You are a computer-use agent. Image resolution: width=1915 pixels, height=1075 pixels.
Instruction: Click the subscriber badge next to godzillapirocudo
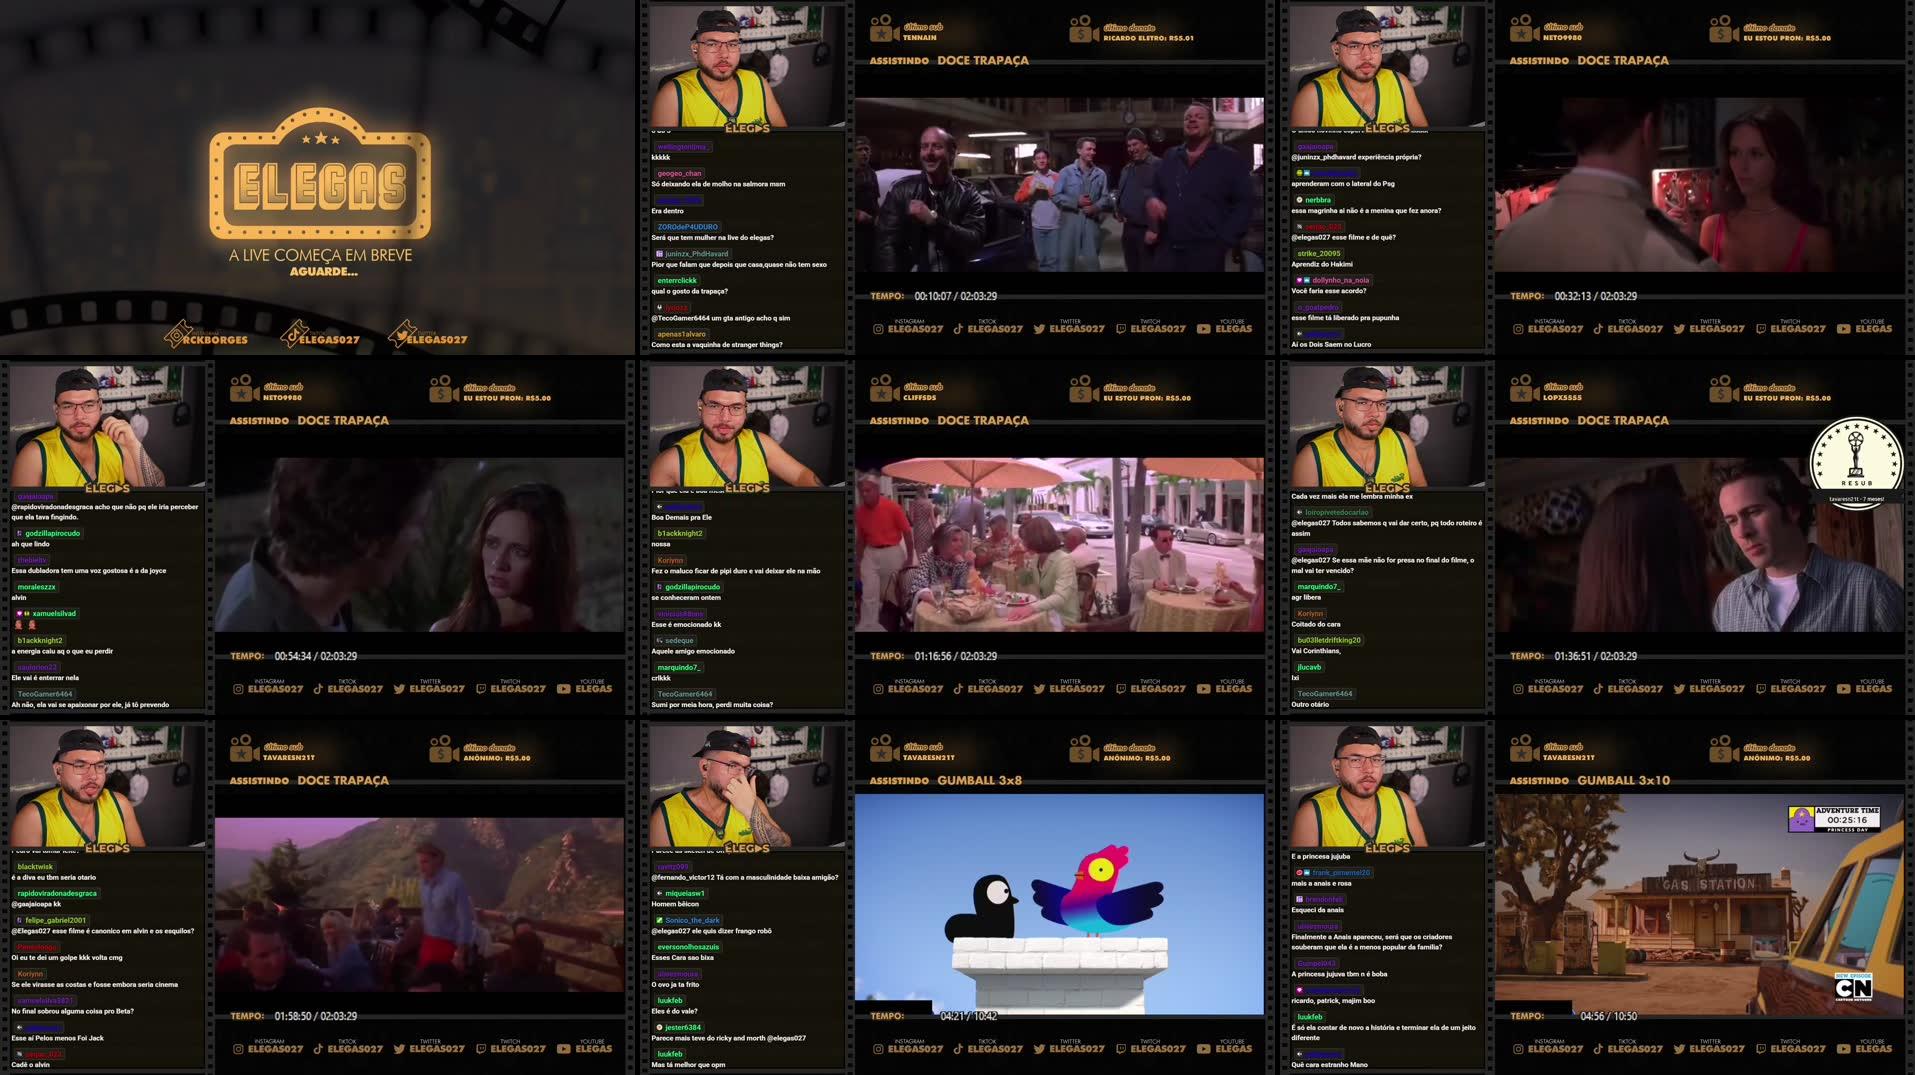(17, 534)
